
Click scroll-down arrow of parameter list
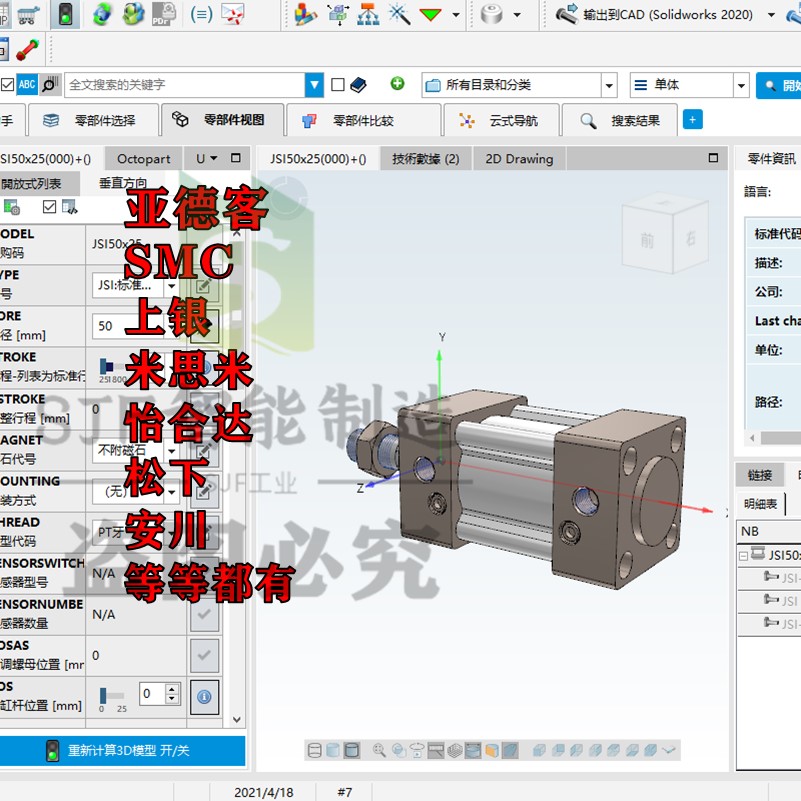click(237, 720)
